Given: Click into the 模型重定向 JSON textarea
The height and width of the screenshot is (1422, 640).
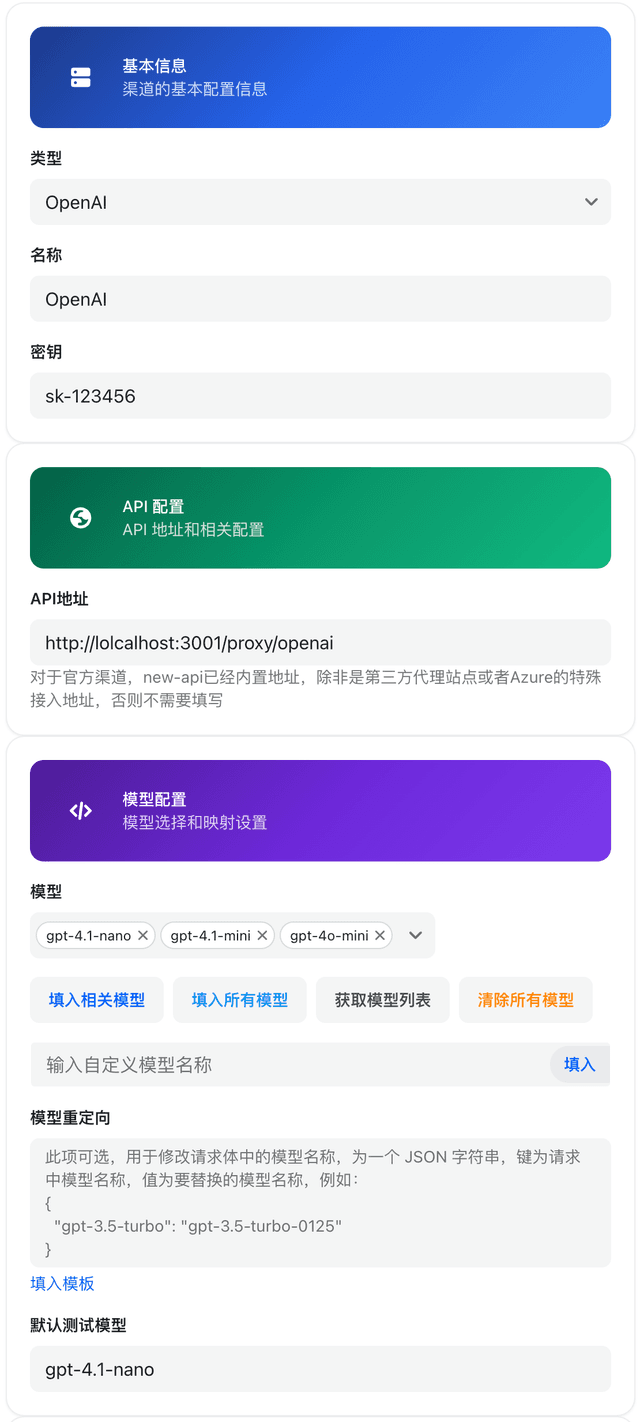Looking at the screenshot, I should coord(320,1203).
